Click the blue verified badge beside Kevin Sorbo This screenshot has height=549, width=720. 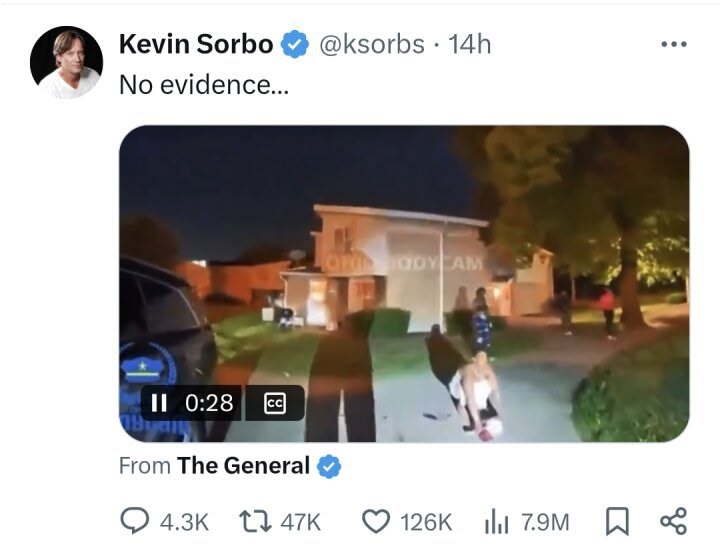click(294, 44)
